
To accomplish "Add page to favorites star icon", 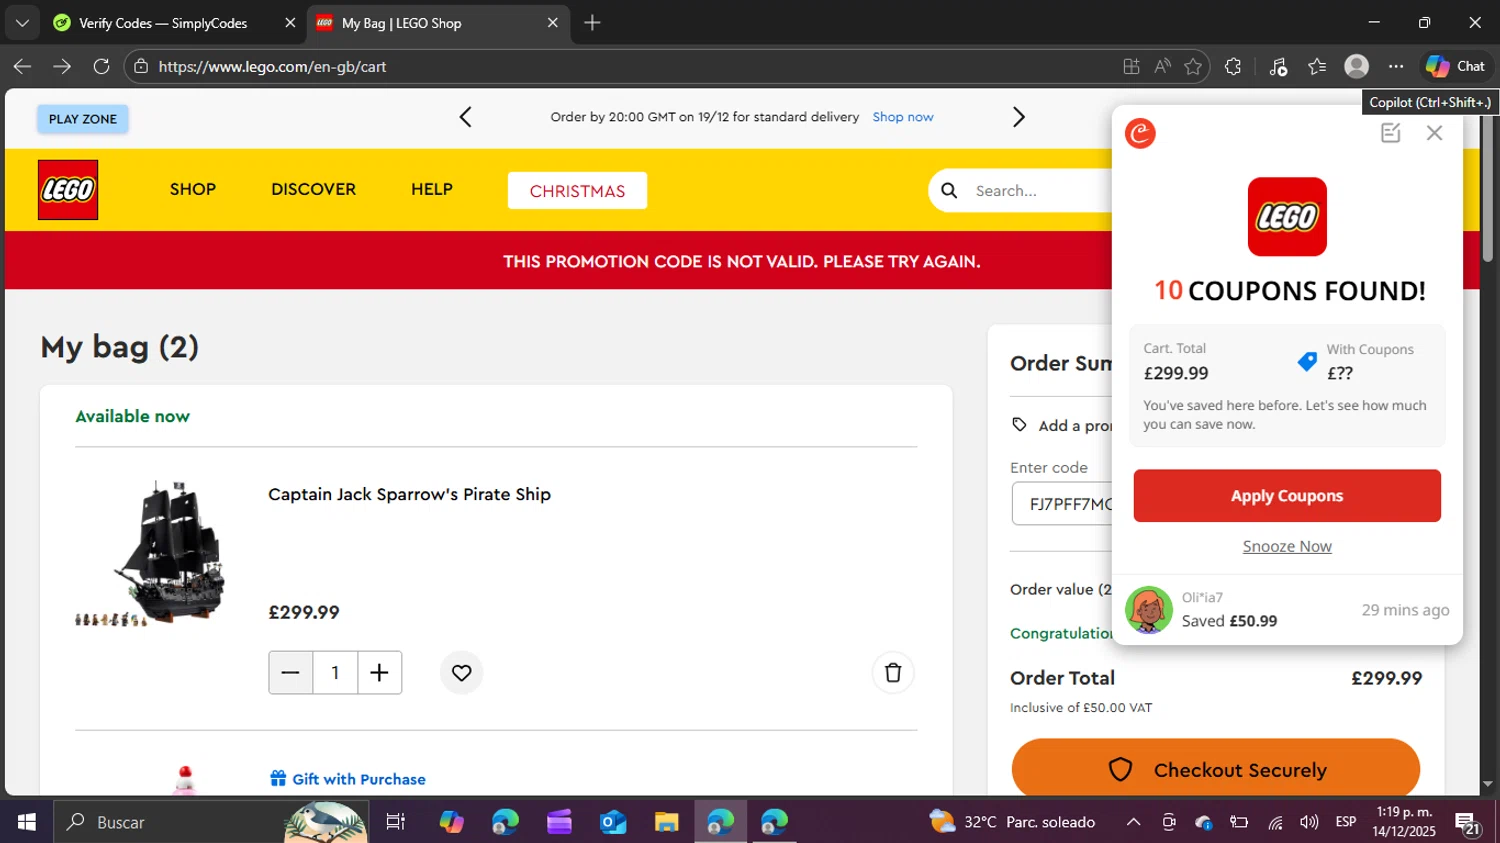I will click(x=1193, y=66).
